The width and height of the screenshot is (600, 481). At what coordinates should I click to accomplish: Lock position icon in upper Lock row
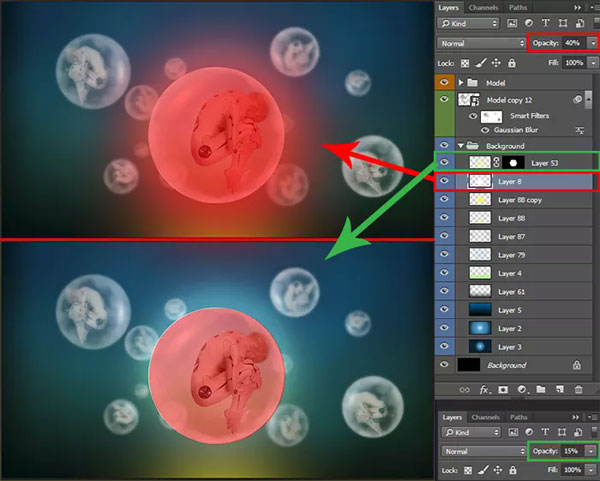pyautogui.click(x=496, y=63)
